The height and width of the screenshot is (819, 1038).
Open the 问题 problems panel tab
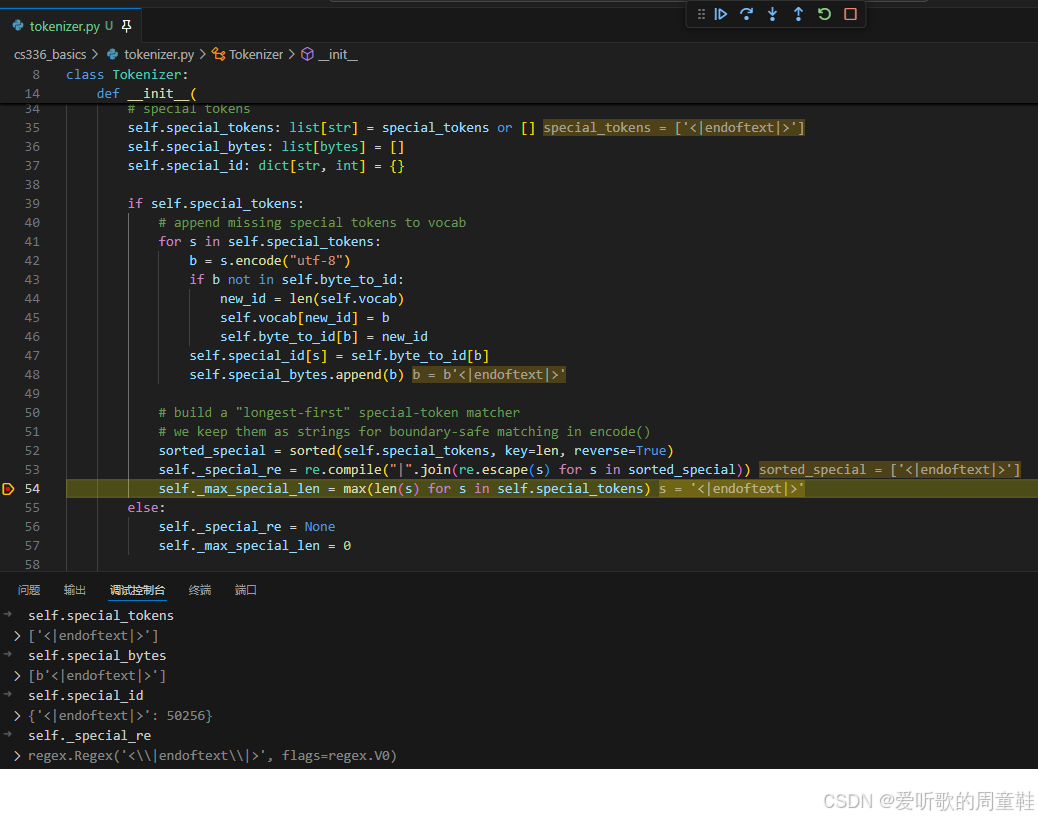coord(28,590)
